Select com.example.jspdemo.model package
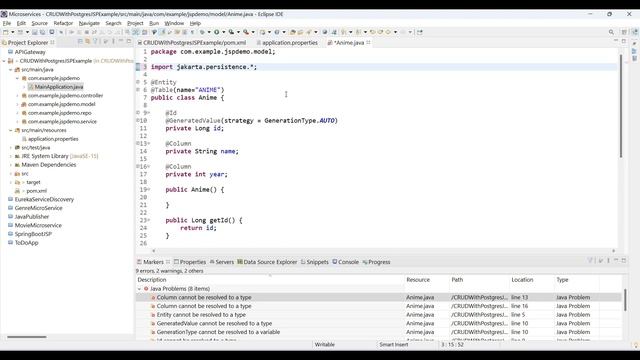 (x=62, y=104)
